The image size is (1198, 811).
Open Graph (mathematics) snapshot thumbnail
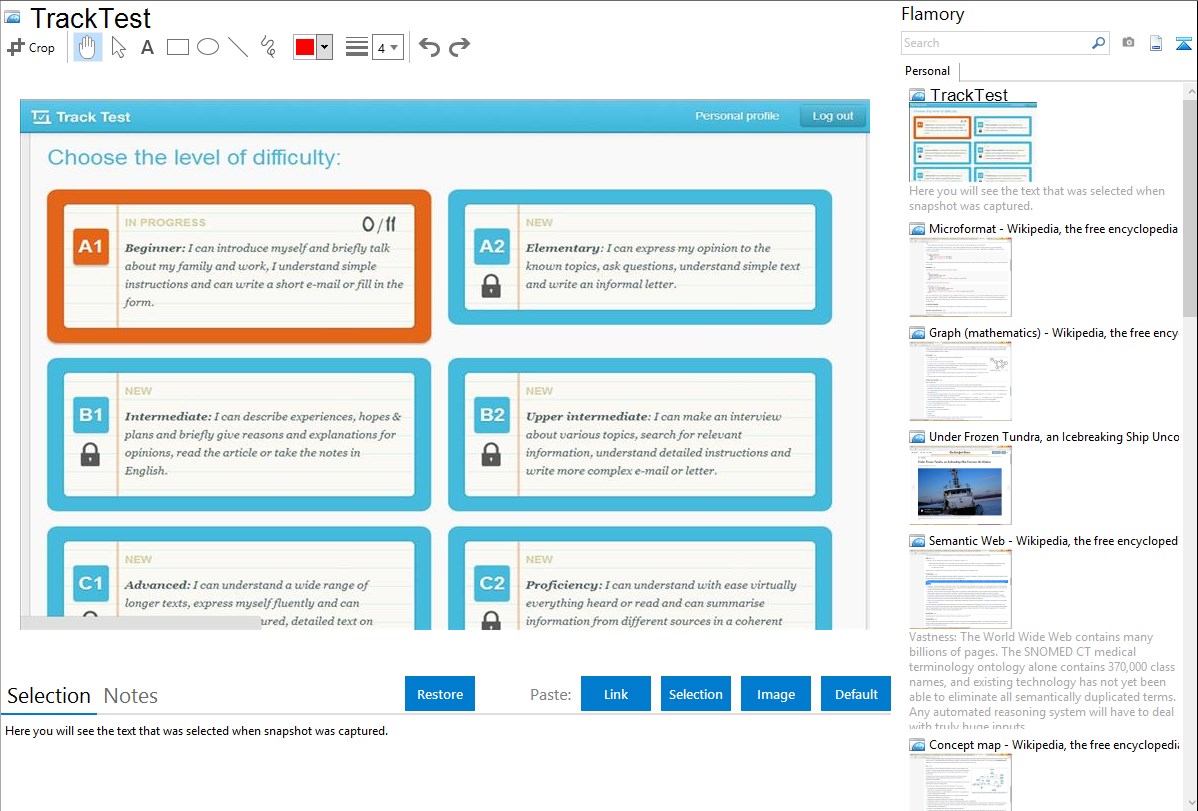(x=960, y=381)
